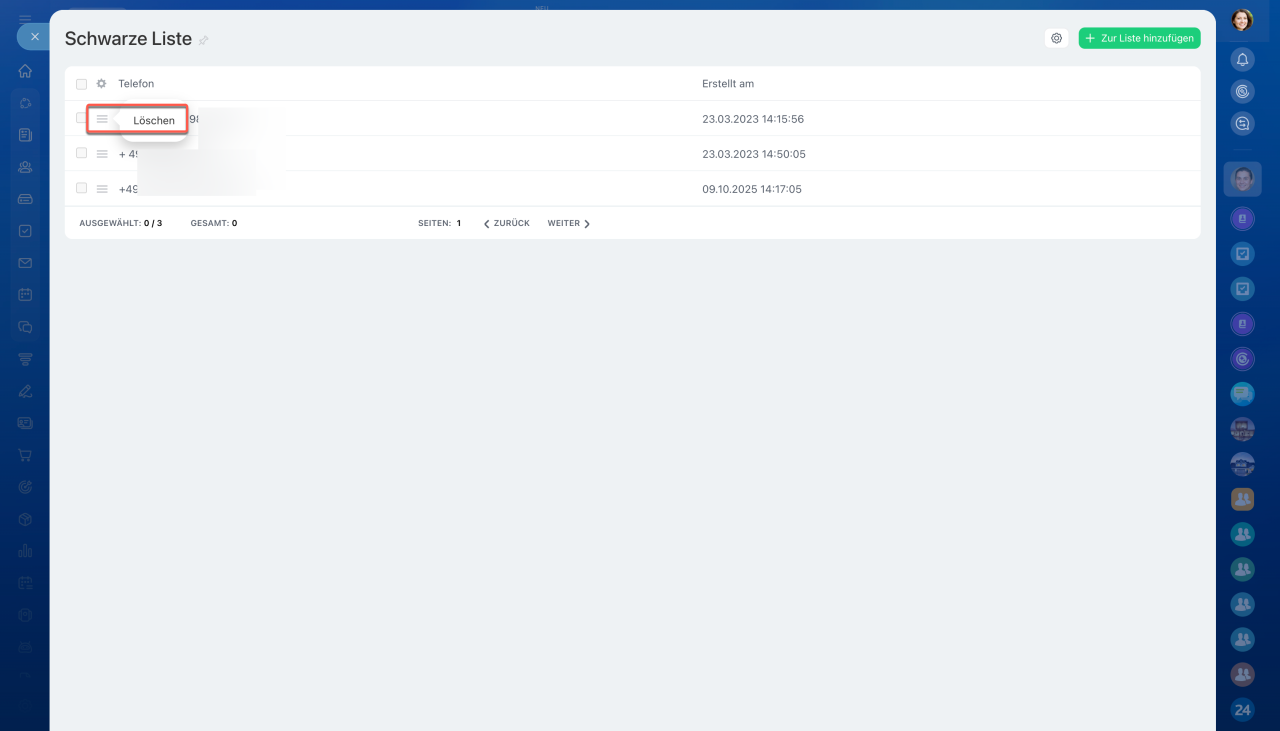Open user profile avatar at top right

(x=1242, y=20)
